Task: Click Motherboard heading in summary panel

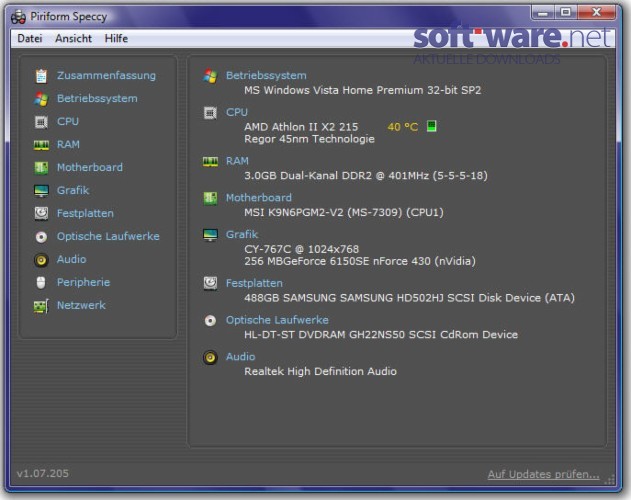Action: coord(259,198)
